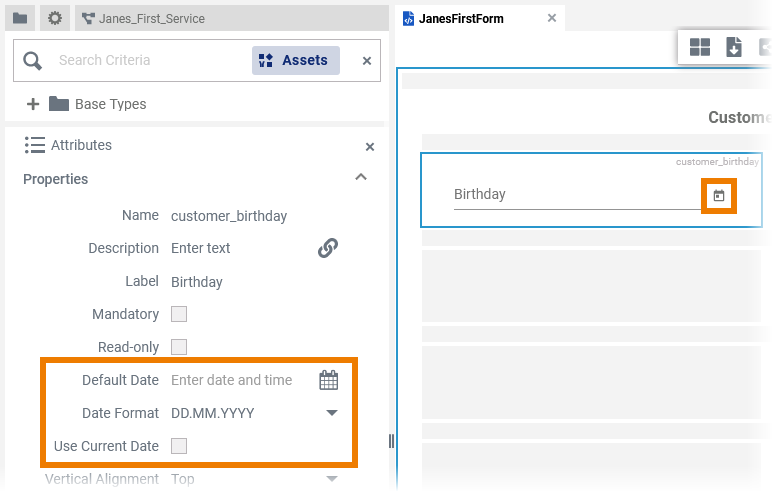Click the Birthday field calendar icon

tap(718, 196)
